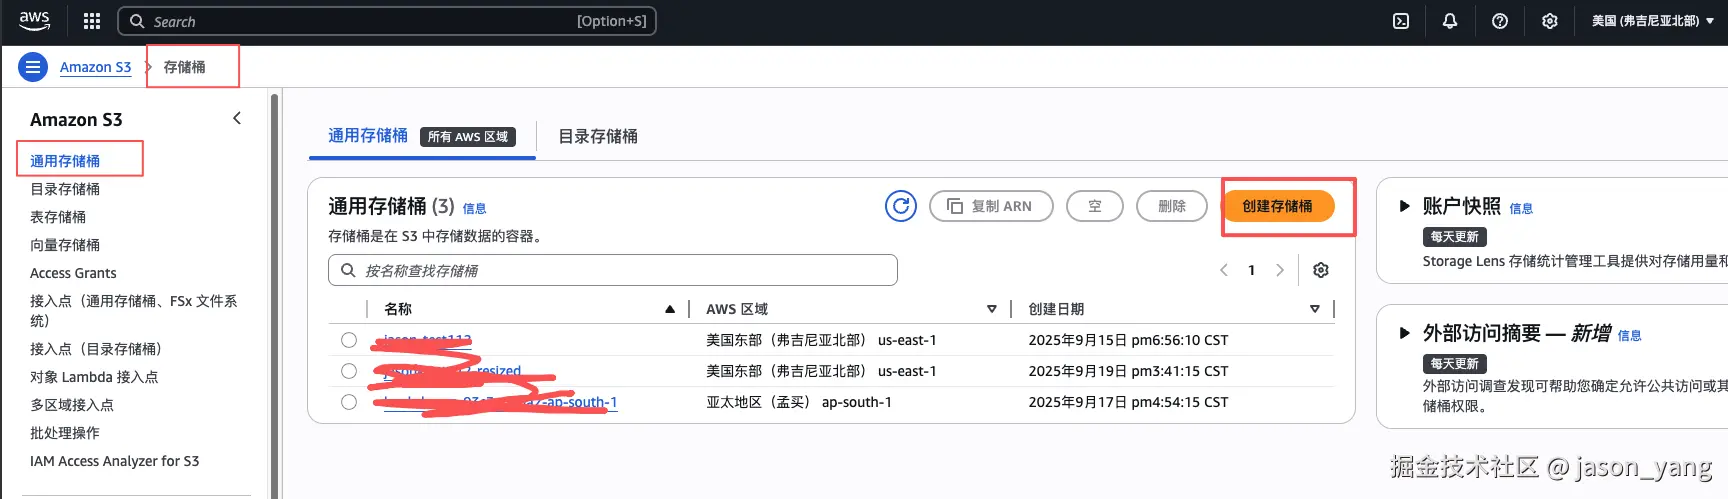Go to previous page of buckets

pos(1224,270)
